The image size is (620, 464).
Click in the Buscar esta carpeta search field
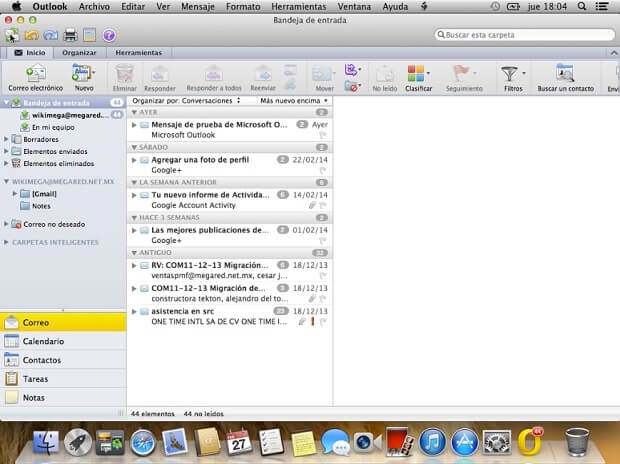[524, 35]
